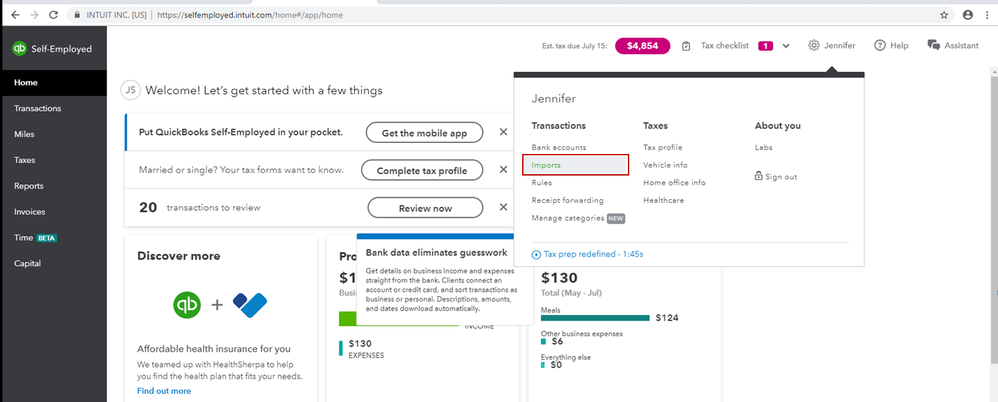Dismiss the mobile app prompt with X
The width and height of the screenshot is (998, 402).
point(503,132)
